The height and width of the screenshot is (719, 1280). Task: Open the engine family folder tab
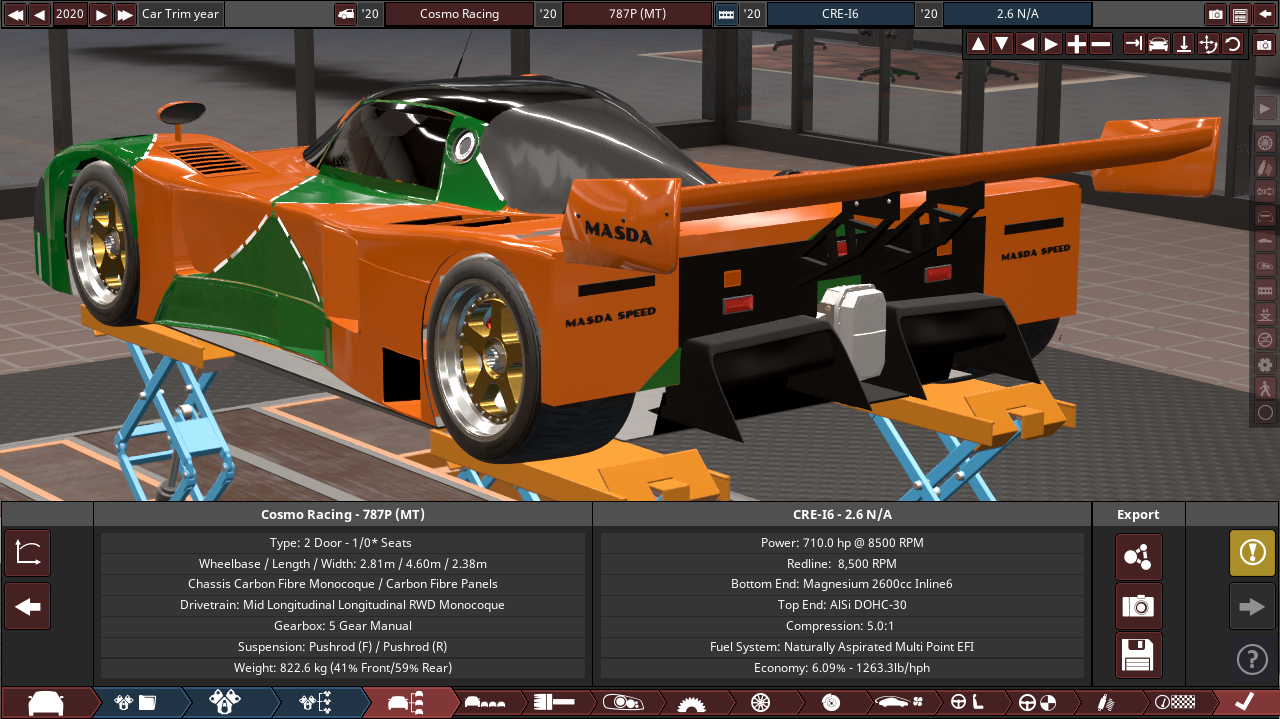[x=135, y=702]
